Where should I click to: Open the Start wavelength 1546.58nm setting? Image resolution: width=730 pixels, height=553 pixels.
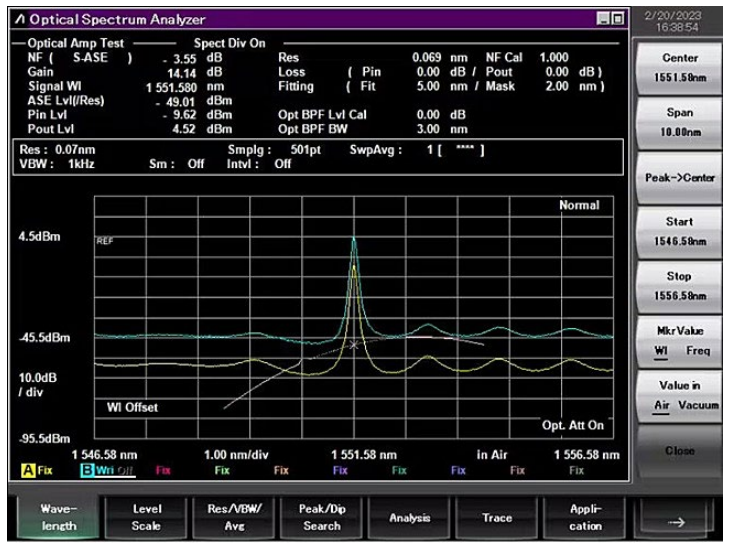(x=680, y=232)
